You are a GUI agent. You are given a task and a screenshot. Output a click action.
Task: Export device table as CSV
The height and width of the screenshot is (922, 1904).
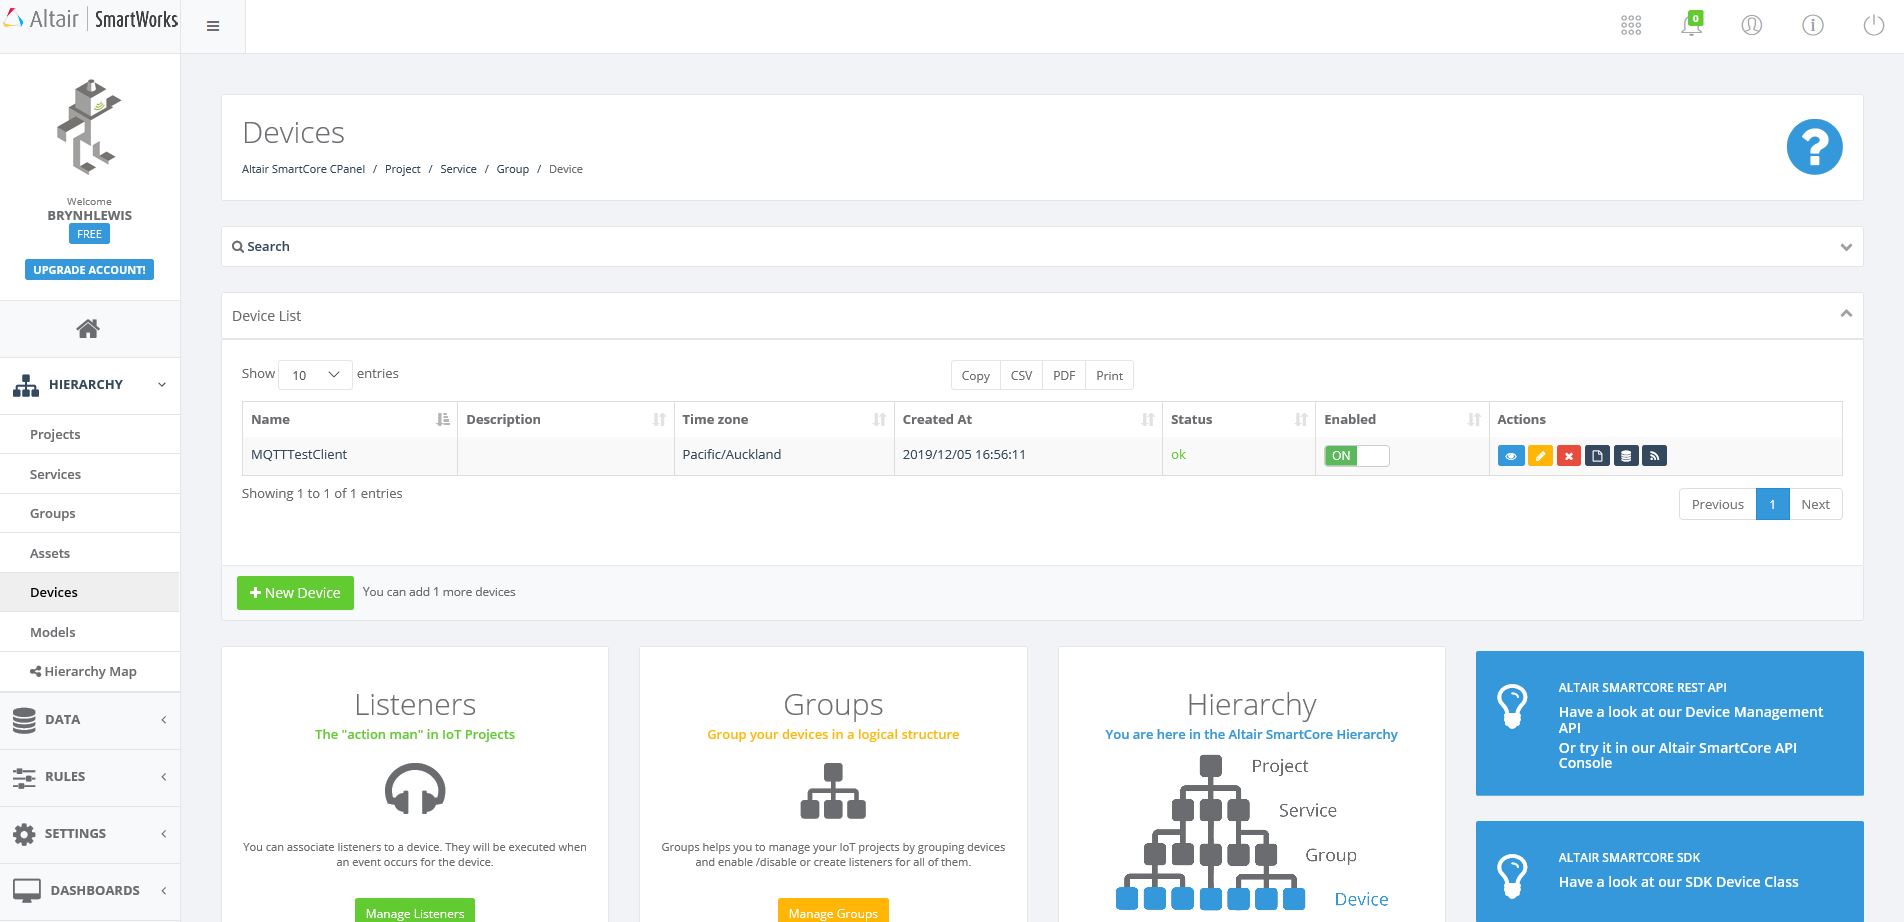1021,375
